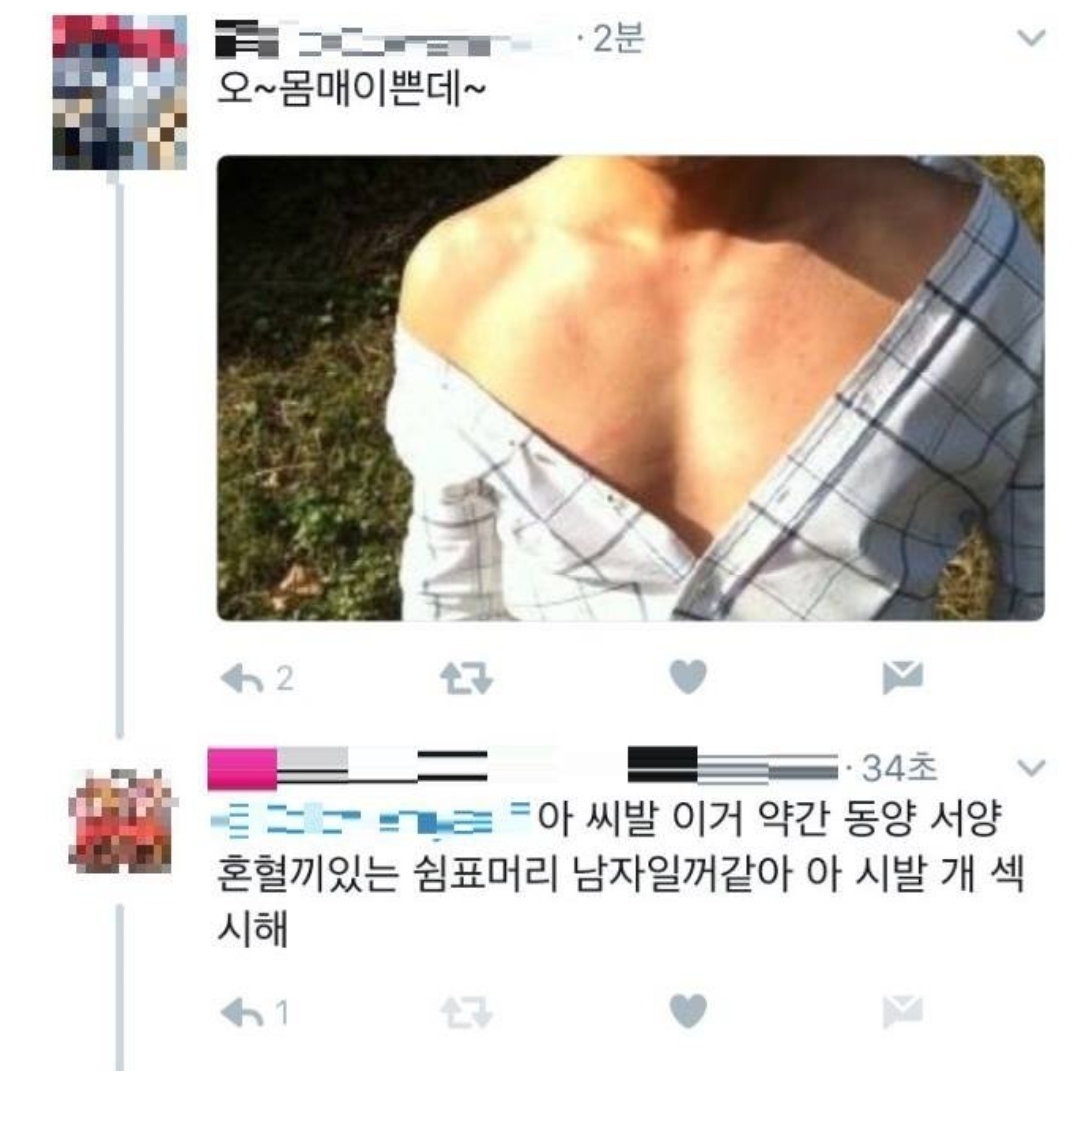Reply to the second tweet posted 34초 ago
This screenshot has width=1079, height=1124.
point(242,1013)
